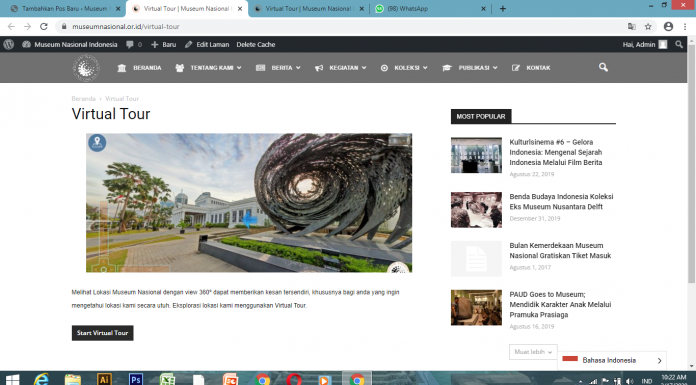Expand the Koleksi dropdown menu
The width and height of the screenshot is (696, 385).
click(x=404, y=68)
